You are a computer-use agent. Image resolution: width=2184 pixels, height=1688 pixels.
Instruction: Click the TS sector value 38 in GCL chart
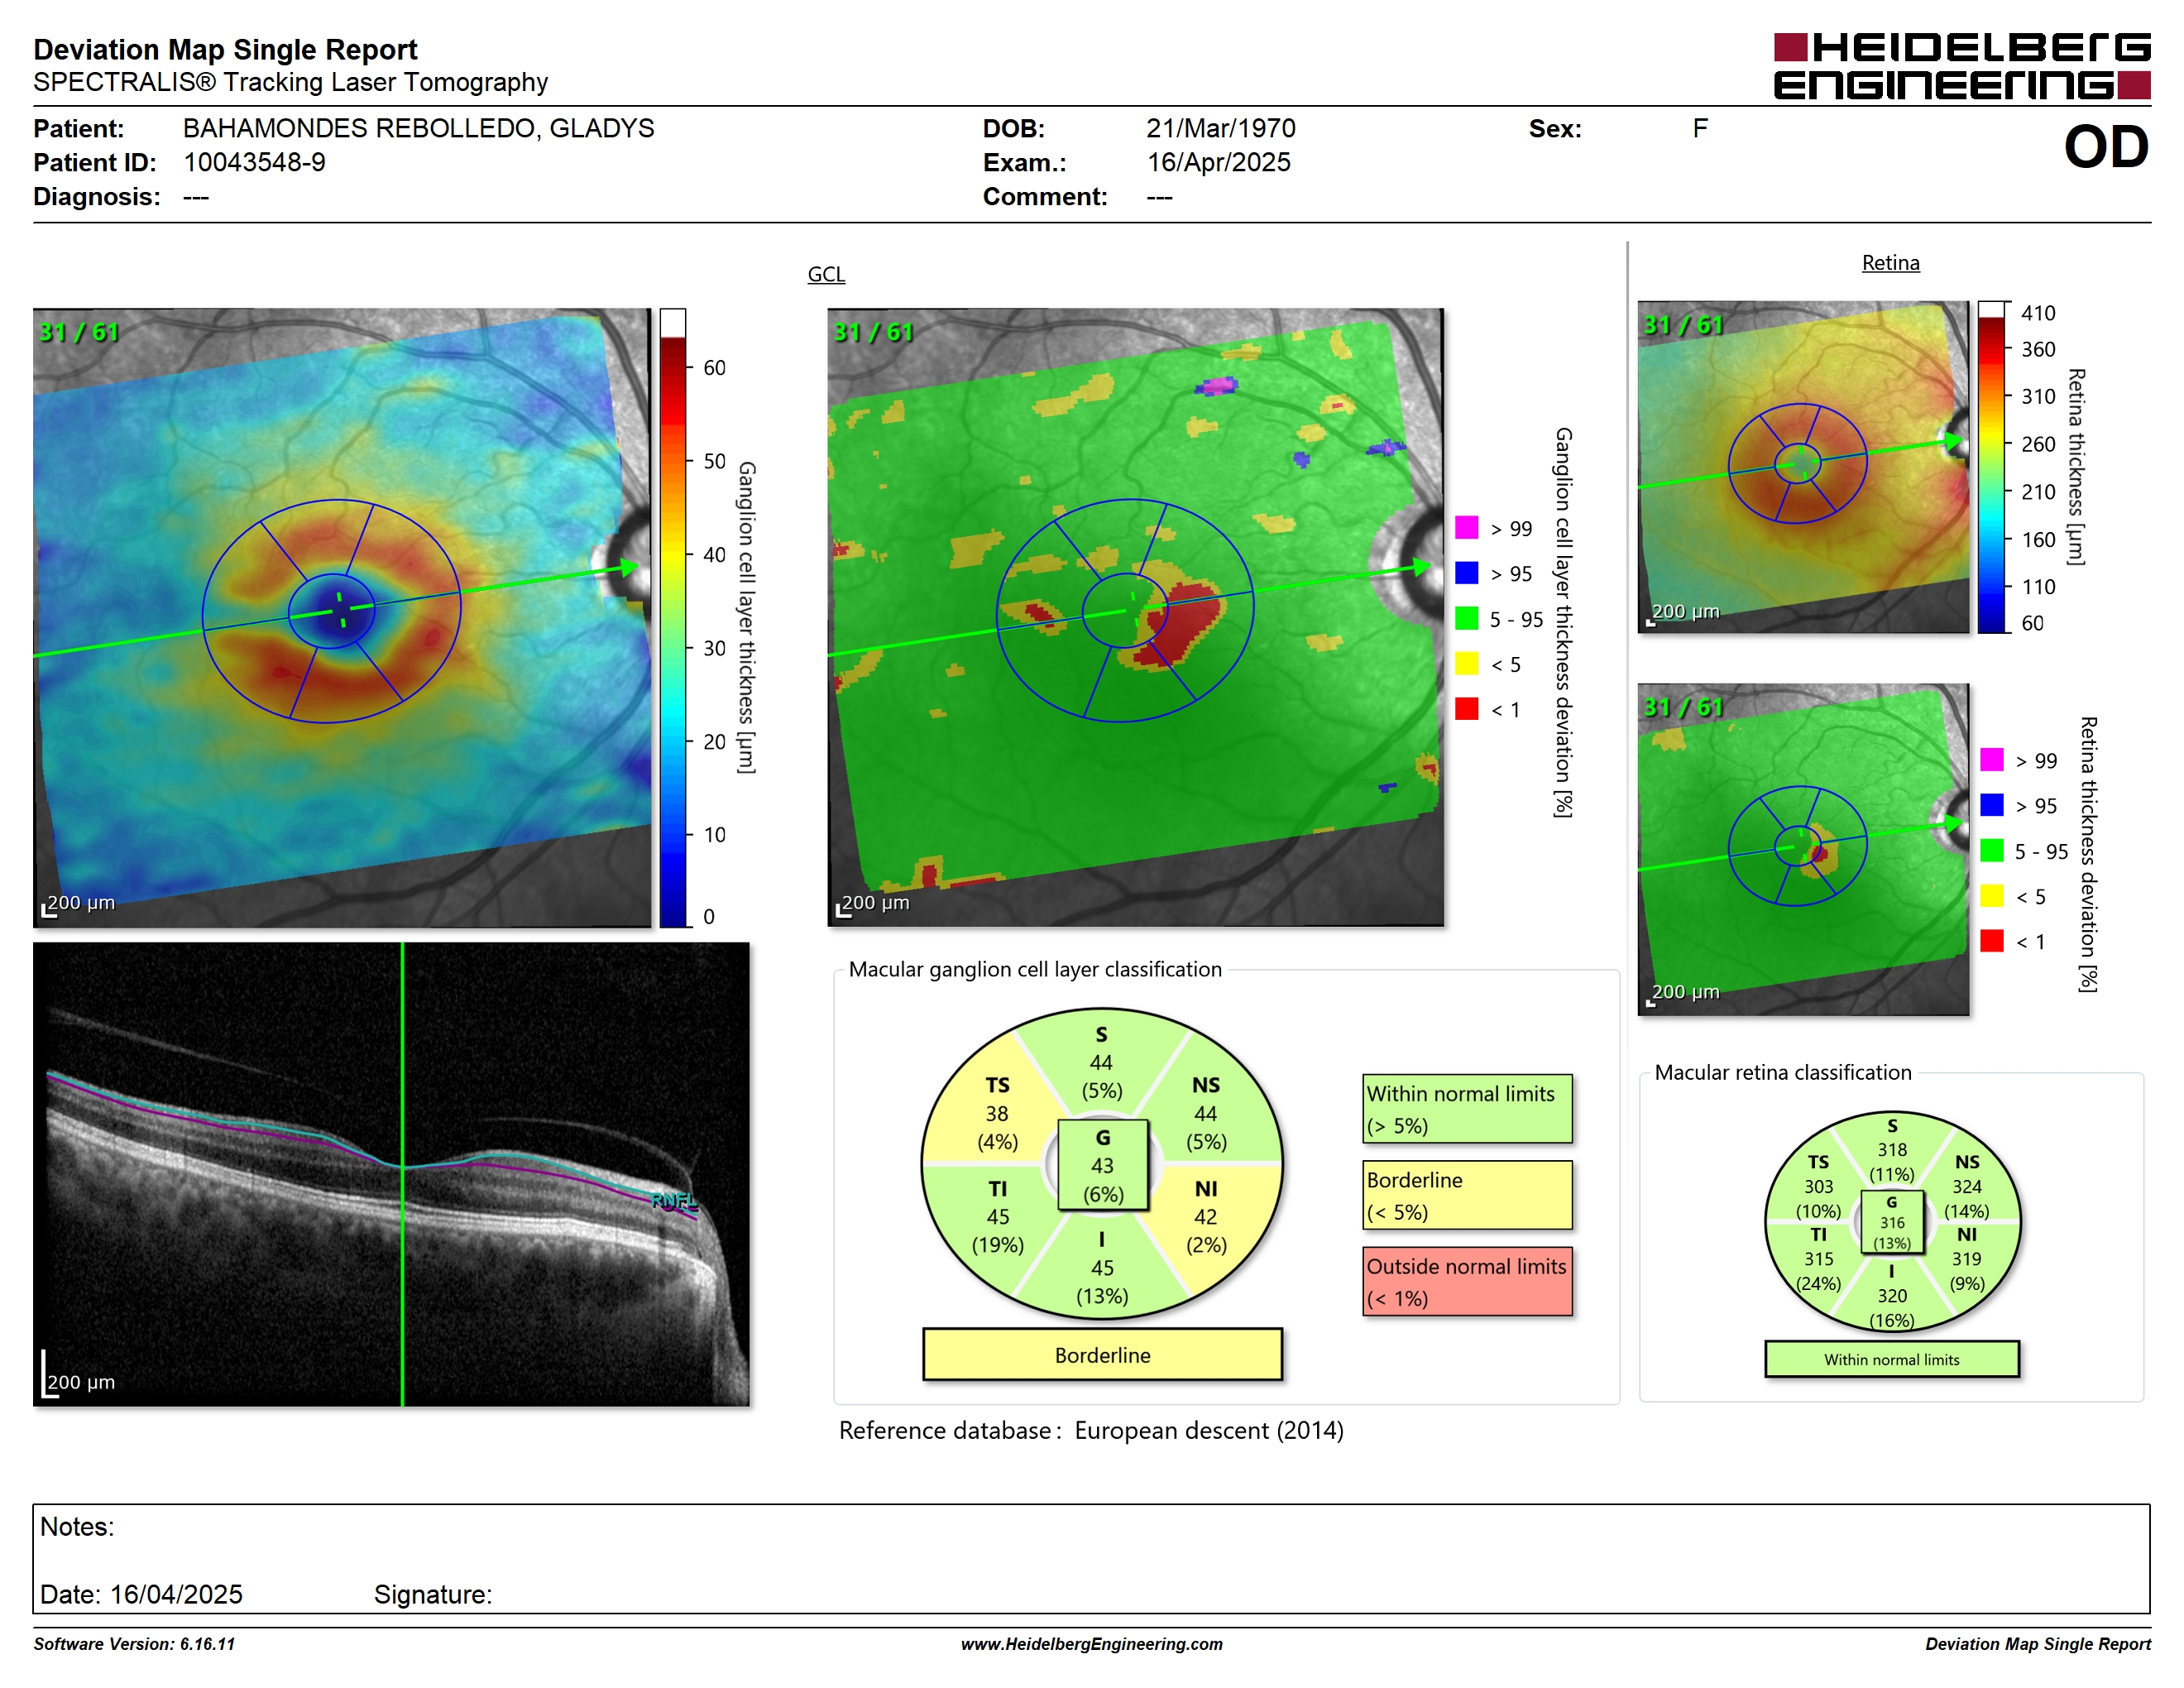coord(997,1114)
